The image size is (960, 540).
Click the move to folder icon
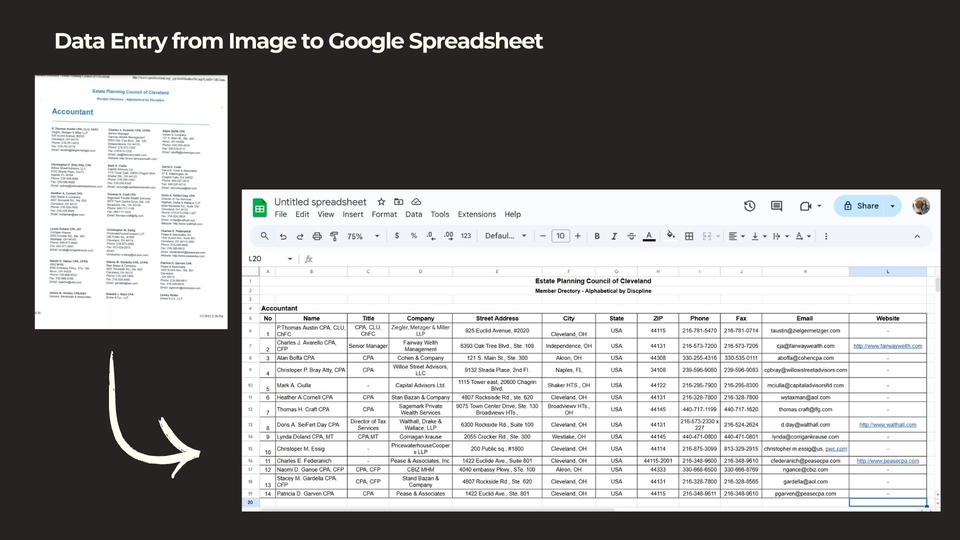click(399, 201)
